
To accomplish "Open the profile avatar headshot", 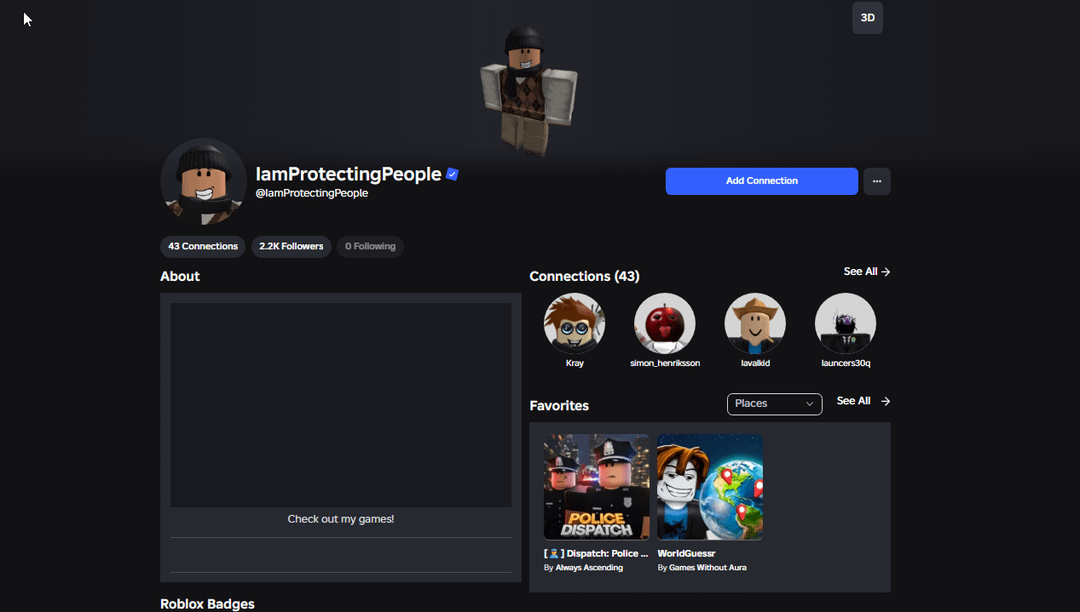I will (x=203, y=182).
